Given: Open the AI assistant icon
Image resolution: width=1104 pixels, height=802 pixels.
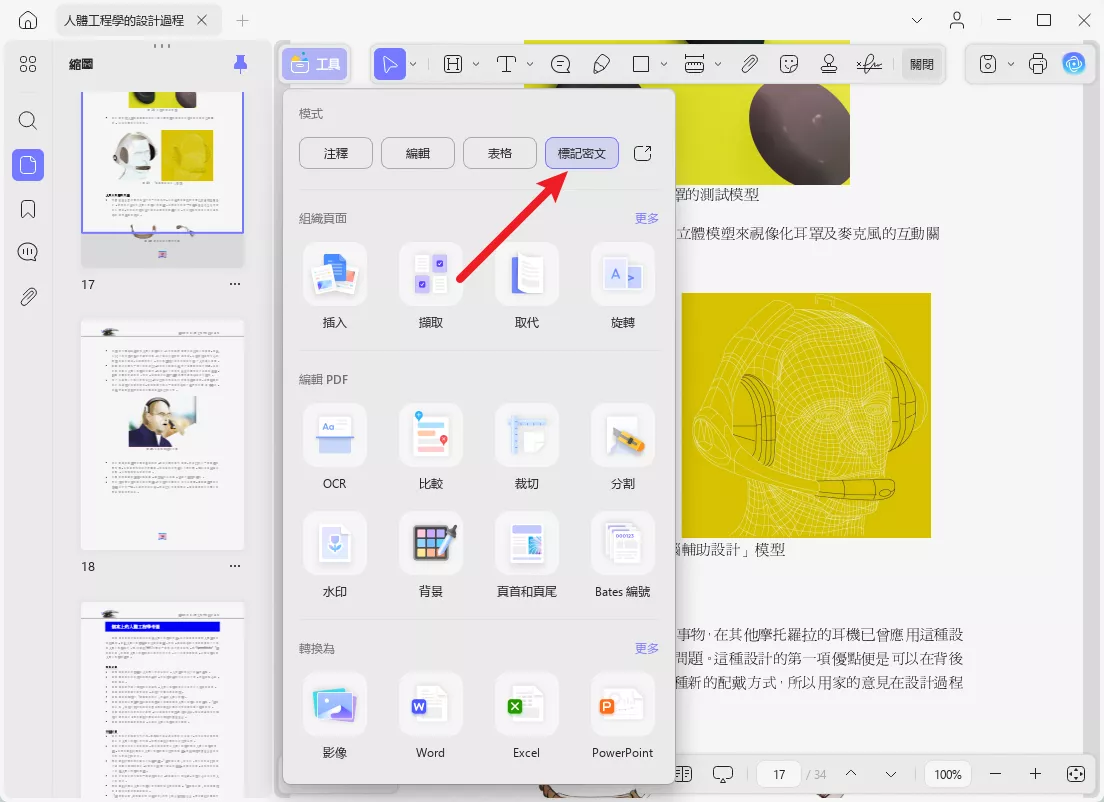Looking at the screenshot, I should (x=1074, y=64).
